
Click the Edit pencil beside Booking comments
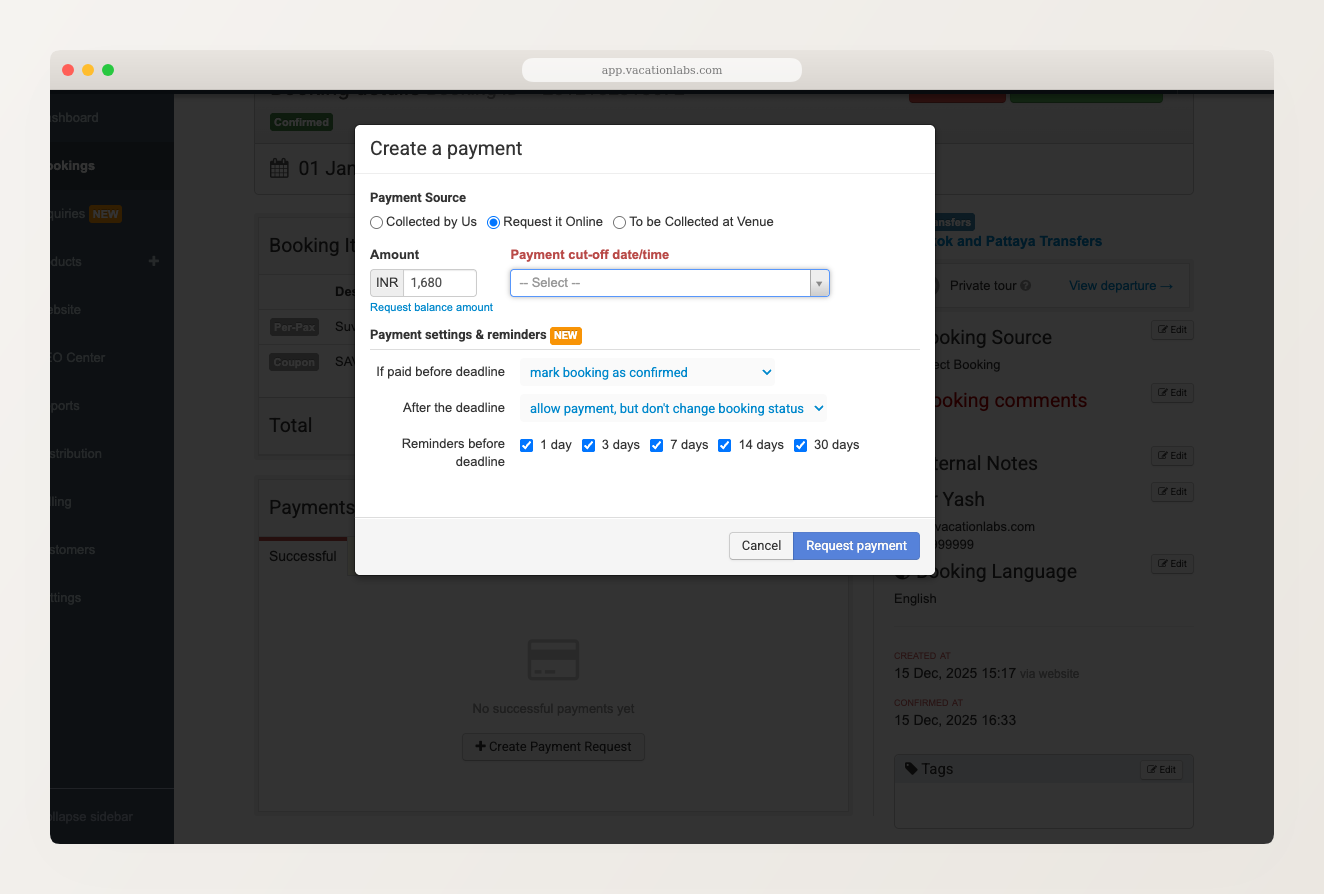pyautogui.click(x=1171, y=392)
